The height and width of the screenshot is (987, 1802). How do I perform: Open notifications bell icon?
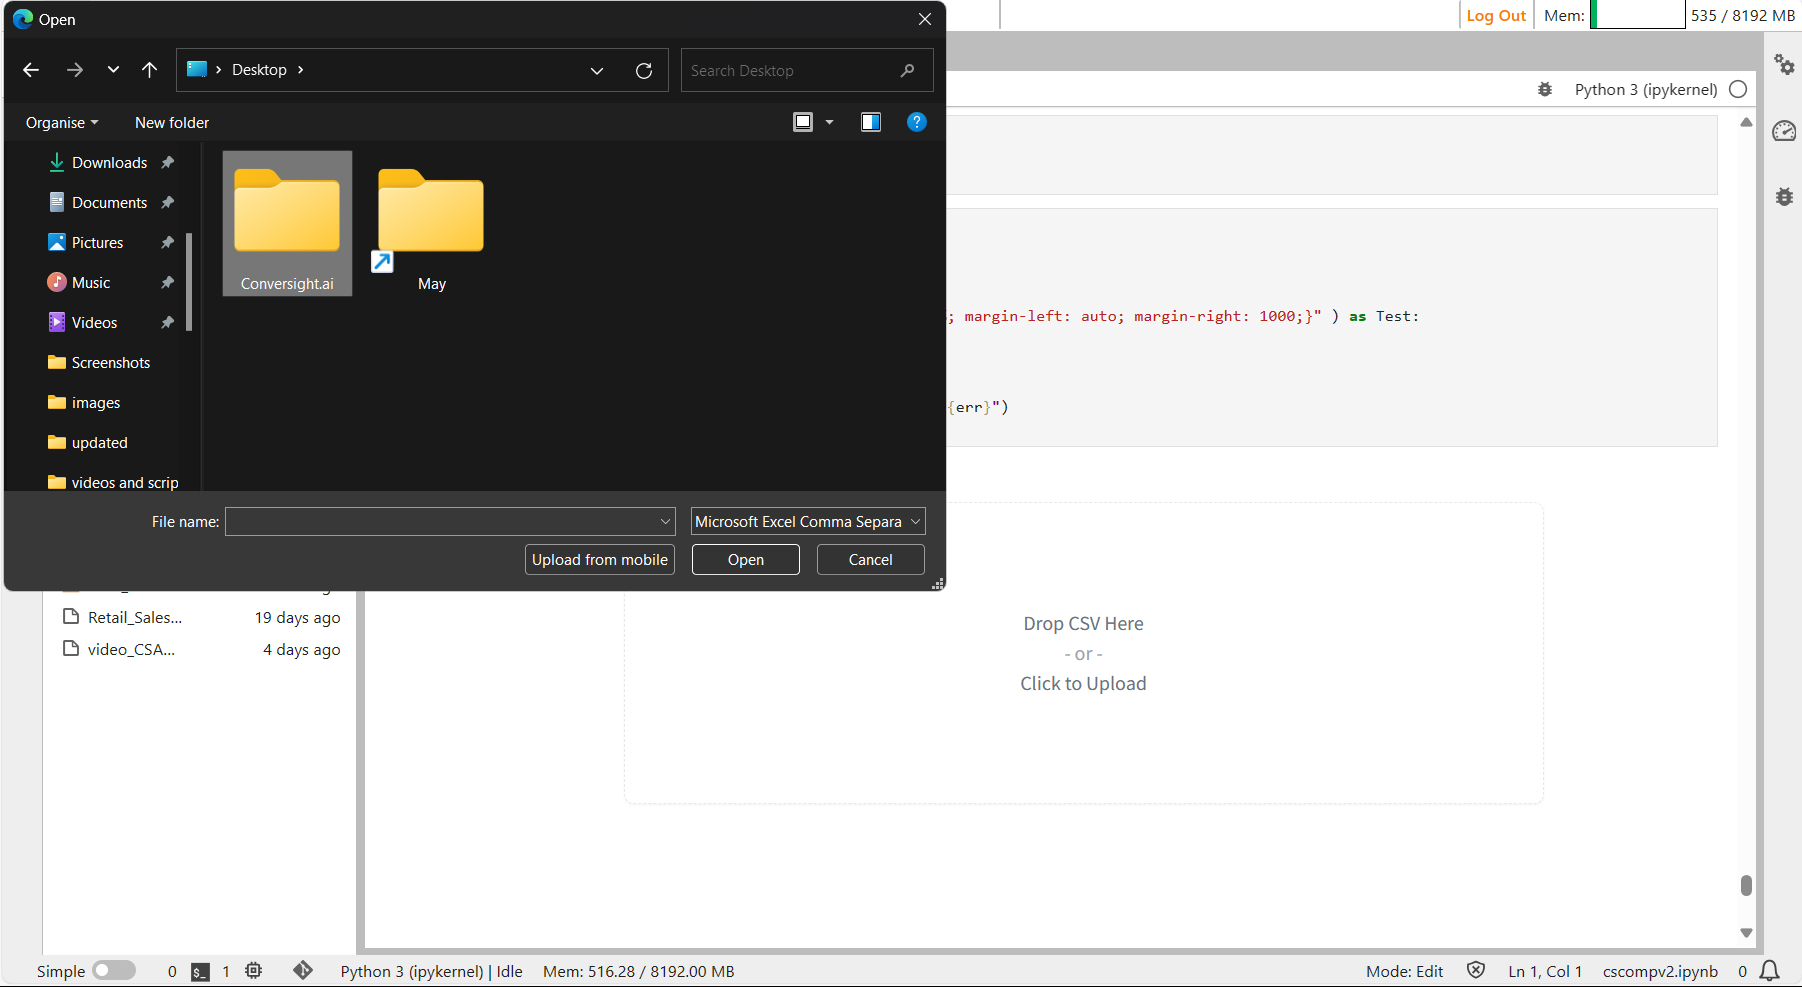[x=1770, y=971]
